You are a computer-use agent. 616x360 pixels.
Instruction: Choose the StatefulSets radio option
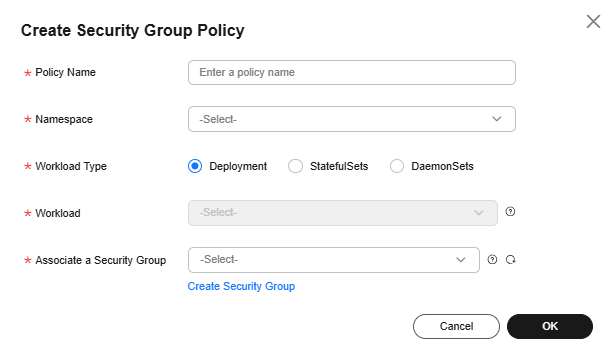tap(295, 166)
